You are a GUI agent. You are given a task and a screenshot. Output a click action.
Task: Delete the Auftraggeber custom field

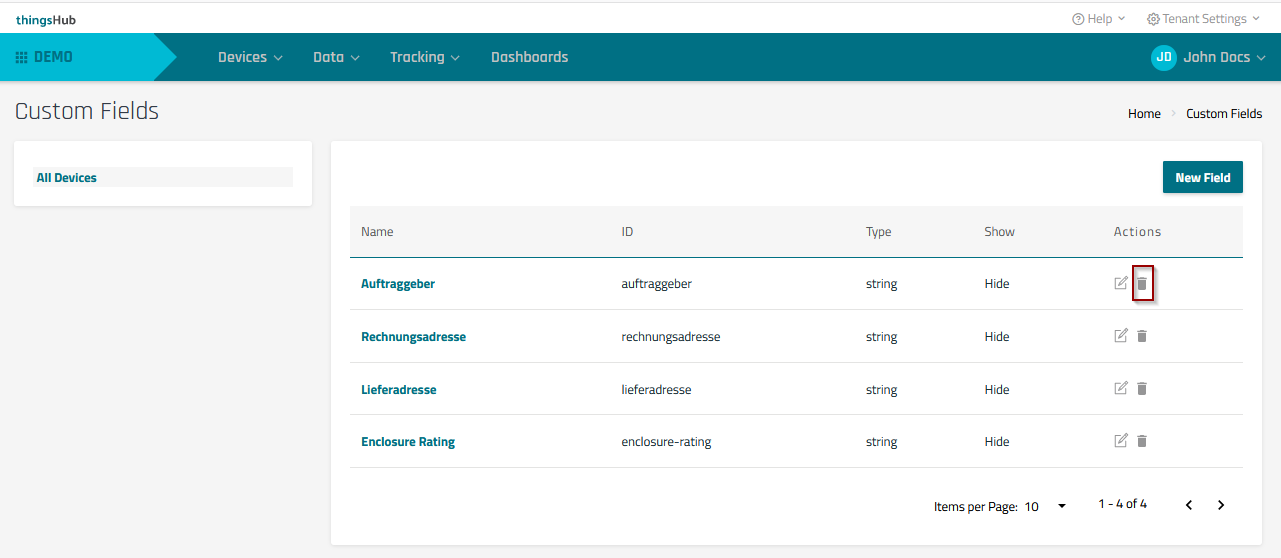click(1142, 284)
